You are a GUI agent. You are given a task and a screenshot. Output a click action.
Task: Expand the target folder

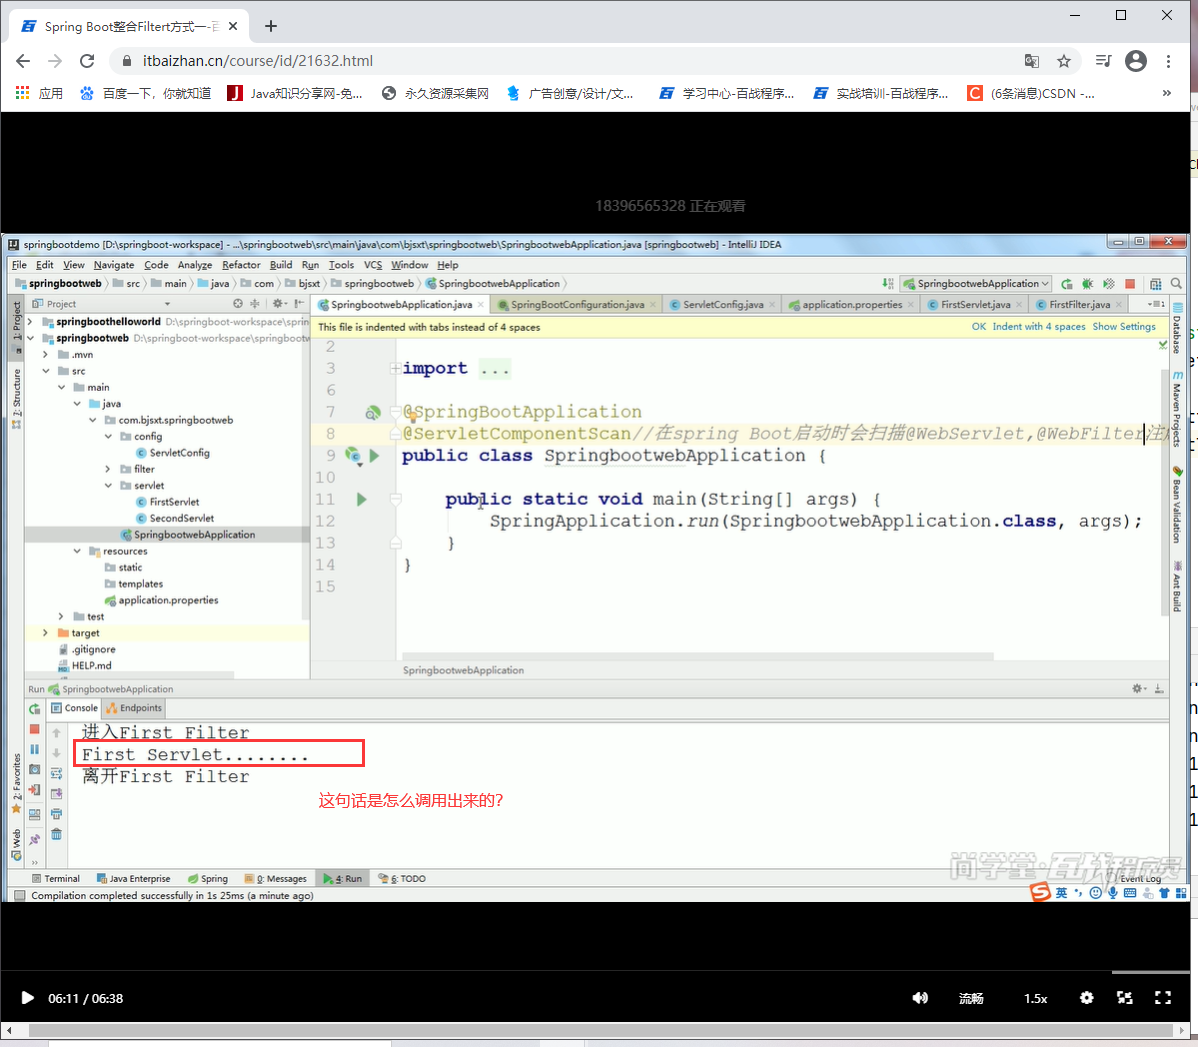tap(46, 633)
